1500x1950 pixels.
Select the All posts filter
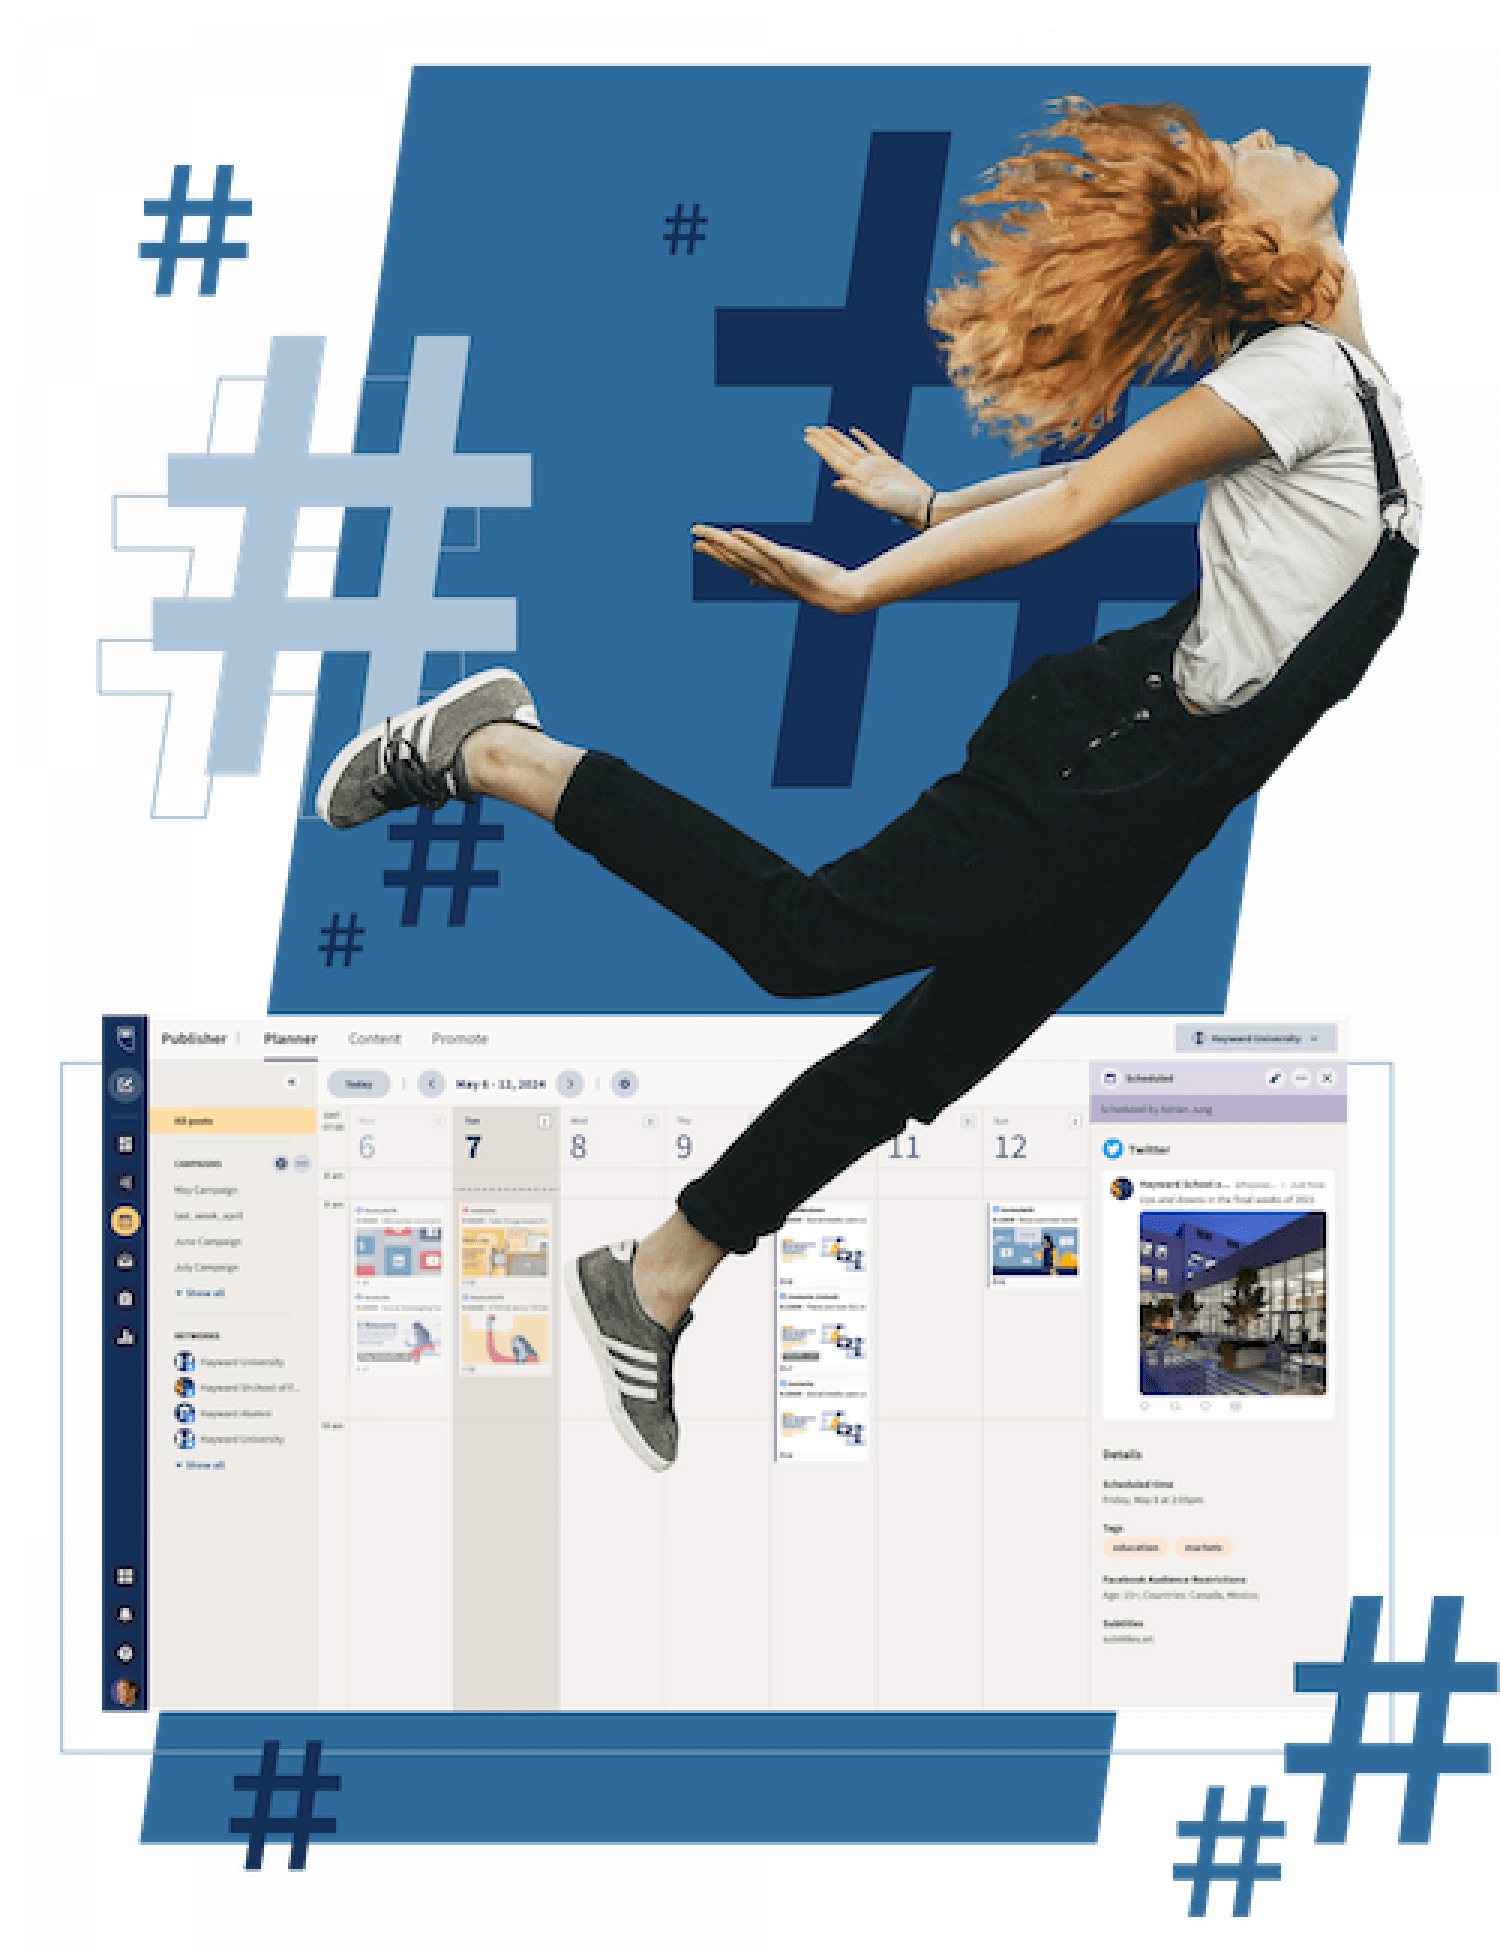(x=232, y=1121)
